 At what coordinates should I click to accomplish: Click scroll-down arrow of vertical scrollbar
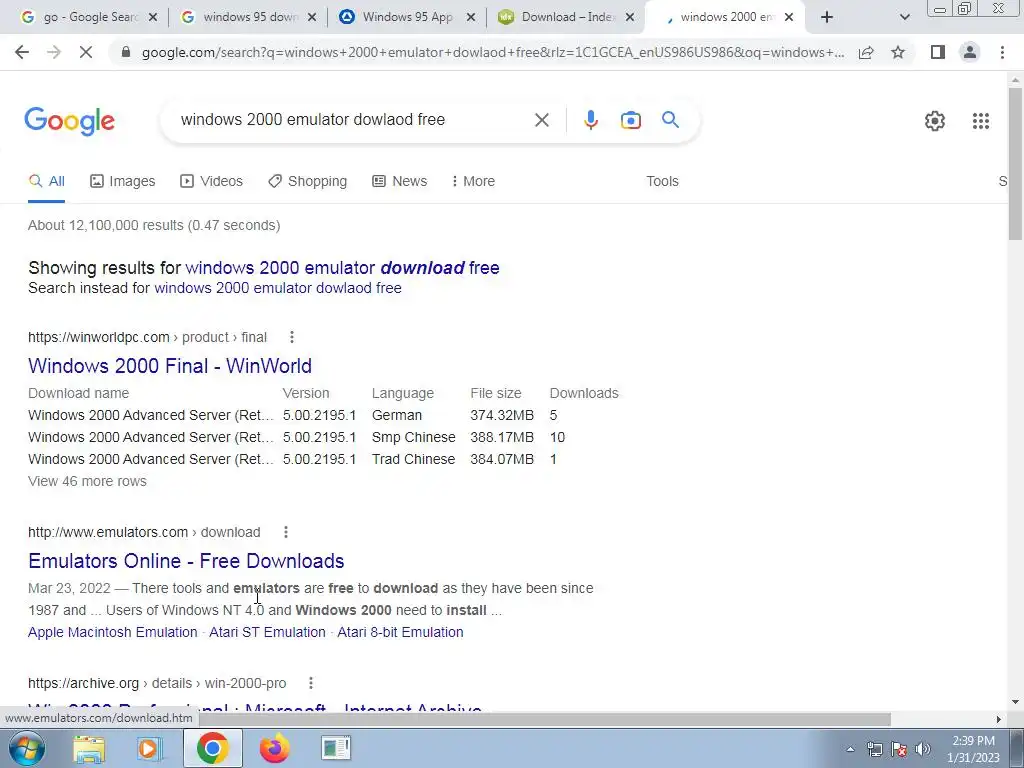(x=1016, y=703)
